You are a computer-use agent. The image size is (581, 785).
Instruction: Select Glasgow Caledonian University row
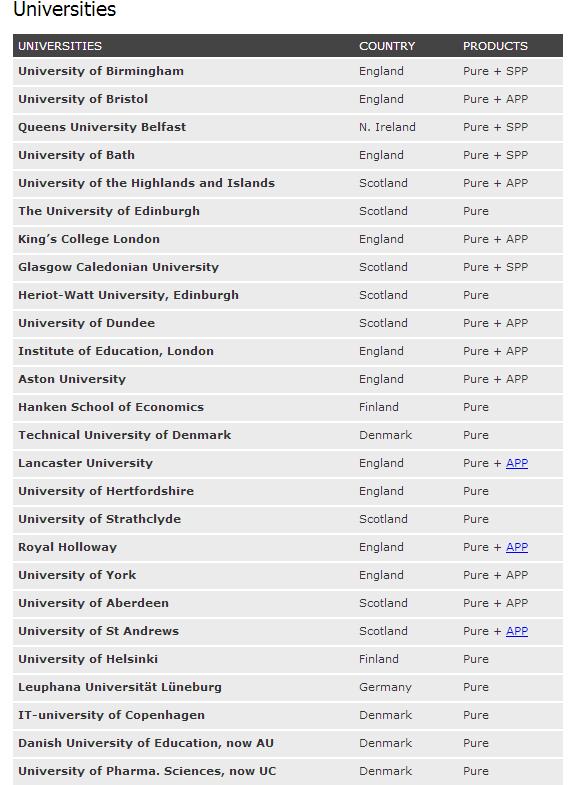pos(288,267)
